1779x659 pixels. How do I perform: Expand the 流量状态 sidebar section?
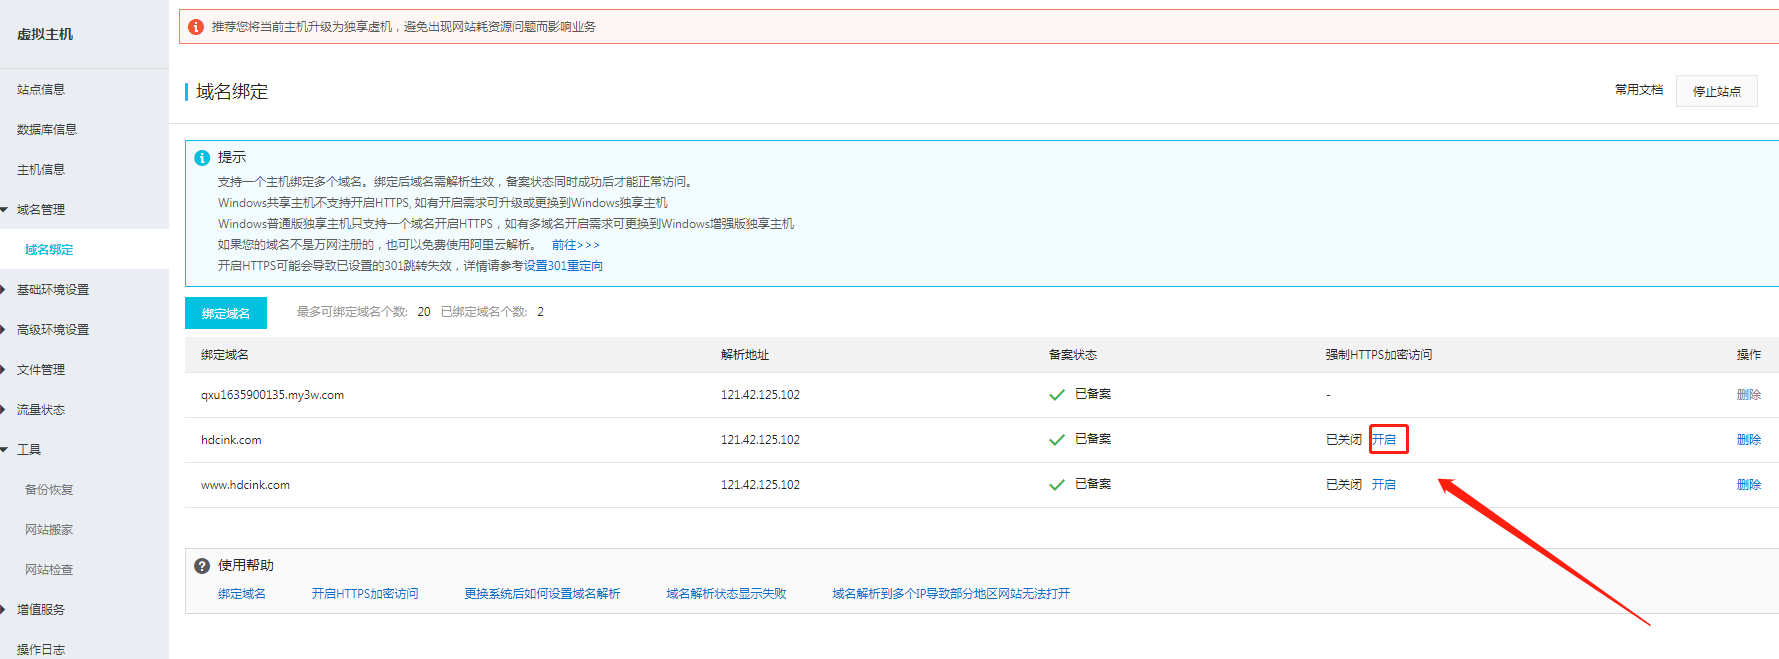pyautogui.click(x=4, y=410)
